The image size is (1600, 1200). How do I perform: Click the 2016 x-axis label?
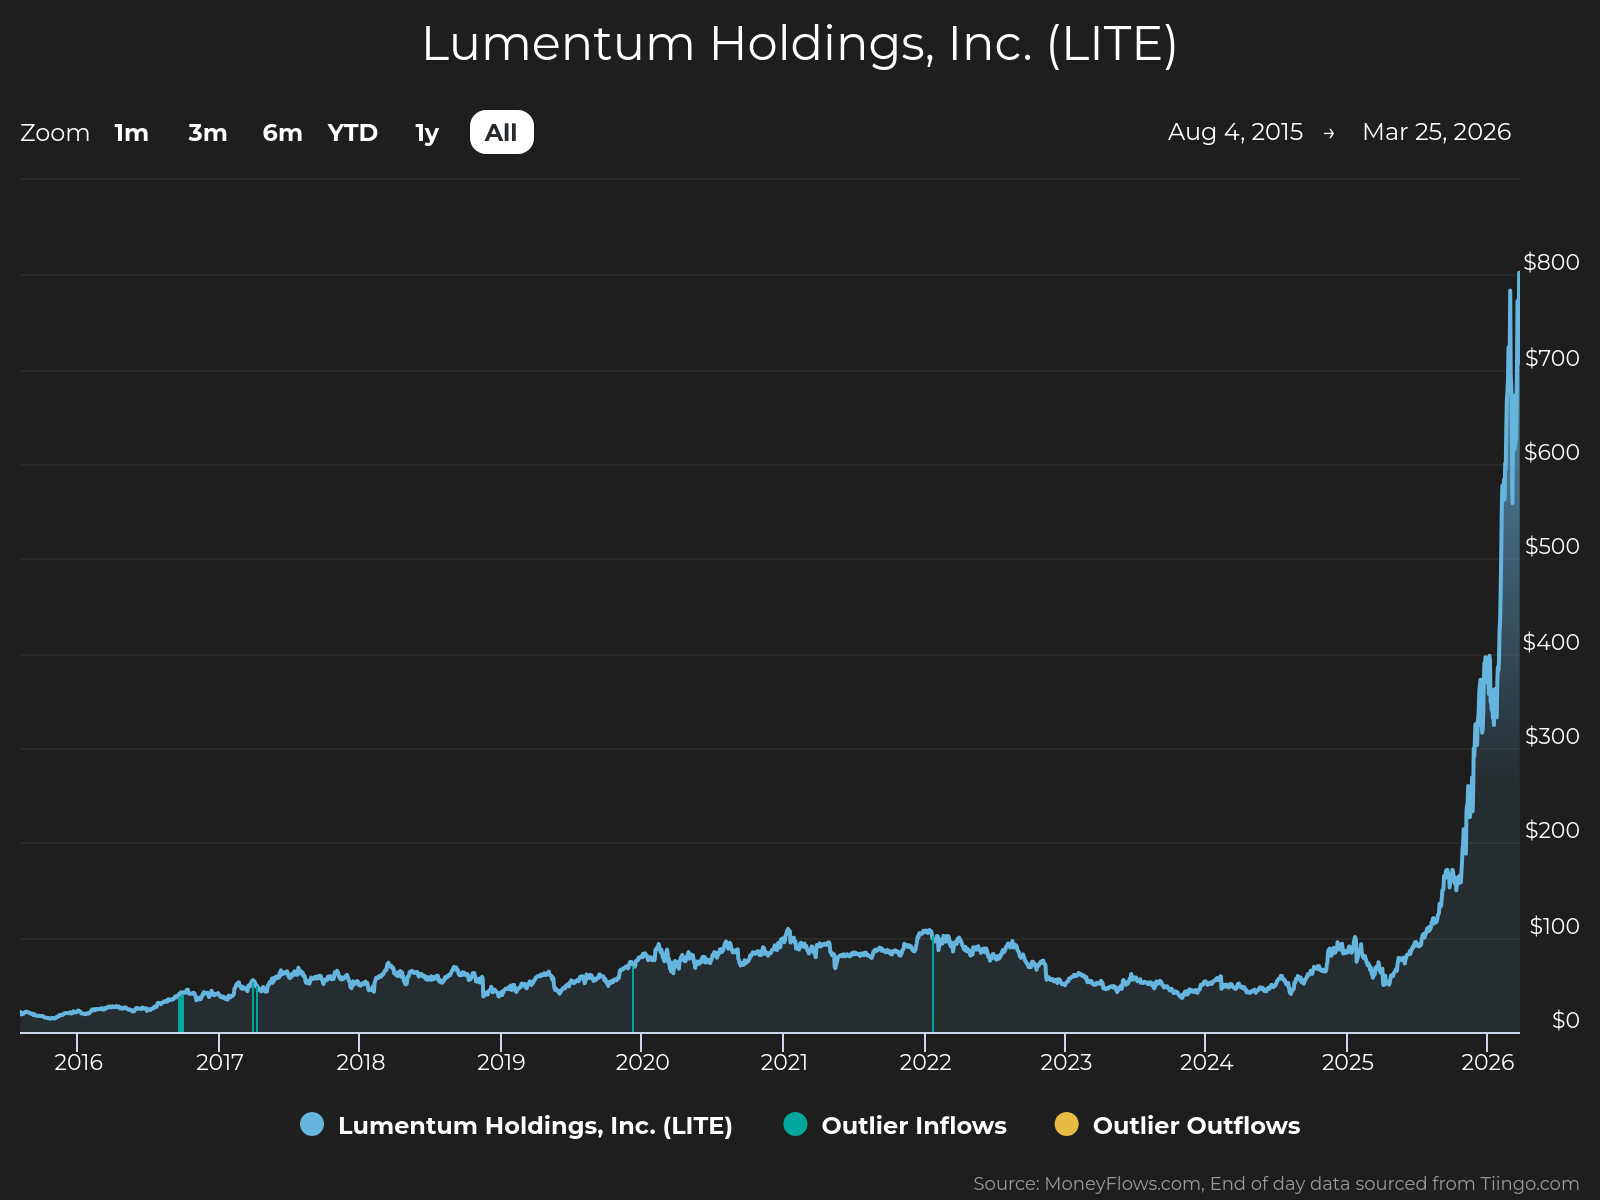pyautogui.click(x=78, y=1062)
